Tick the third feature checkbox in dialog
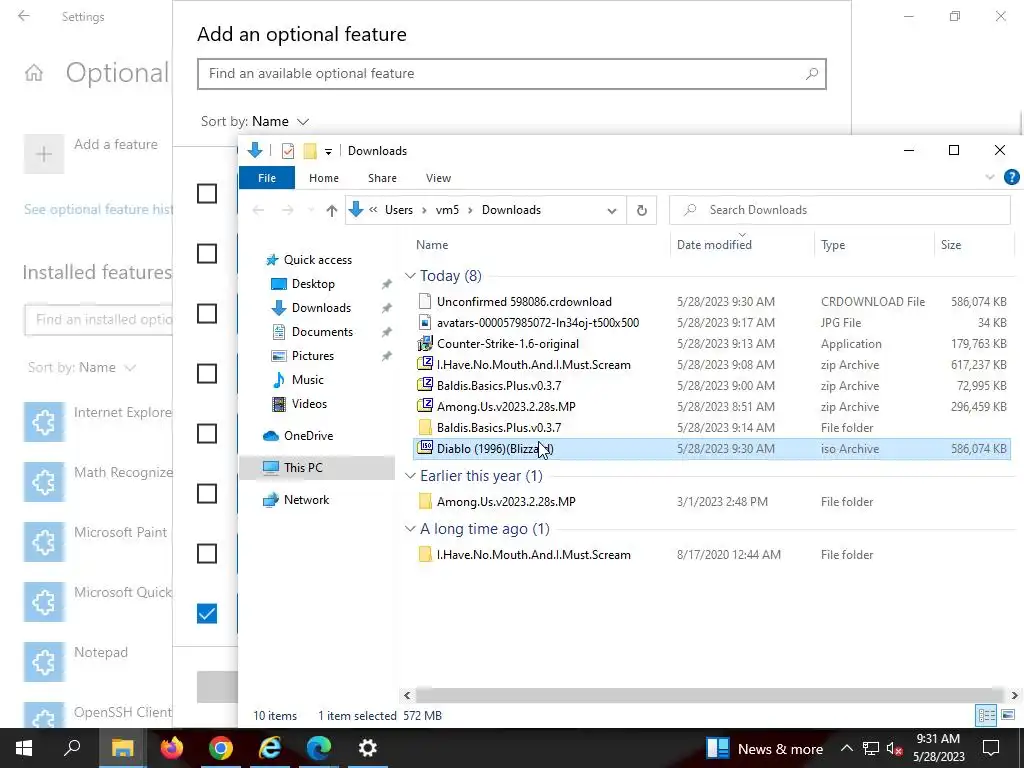Screen dimensions: 1024x768 pyautogui.click(x=207, y=313)
